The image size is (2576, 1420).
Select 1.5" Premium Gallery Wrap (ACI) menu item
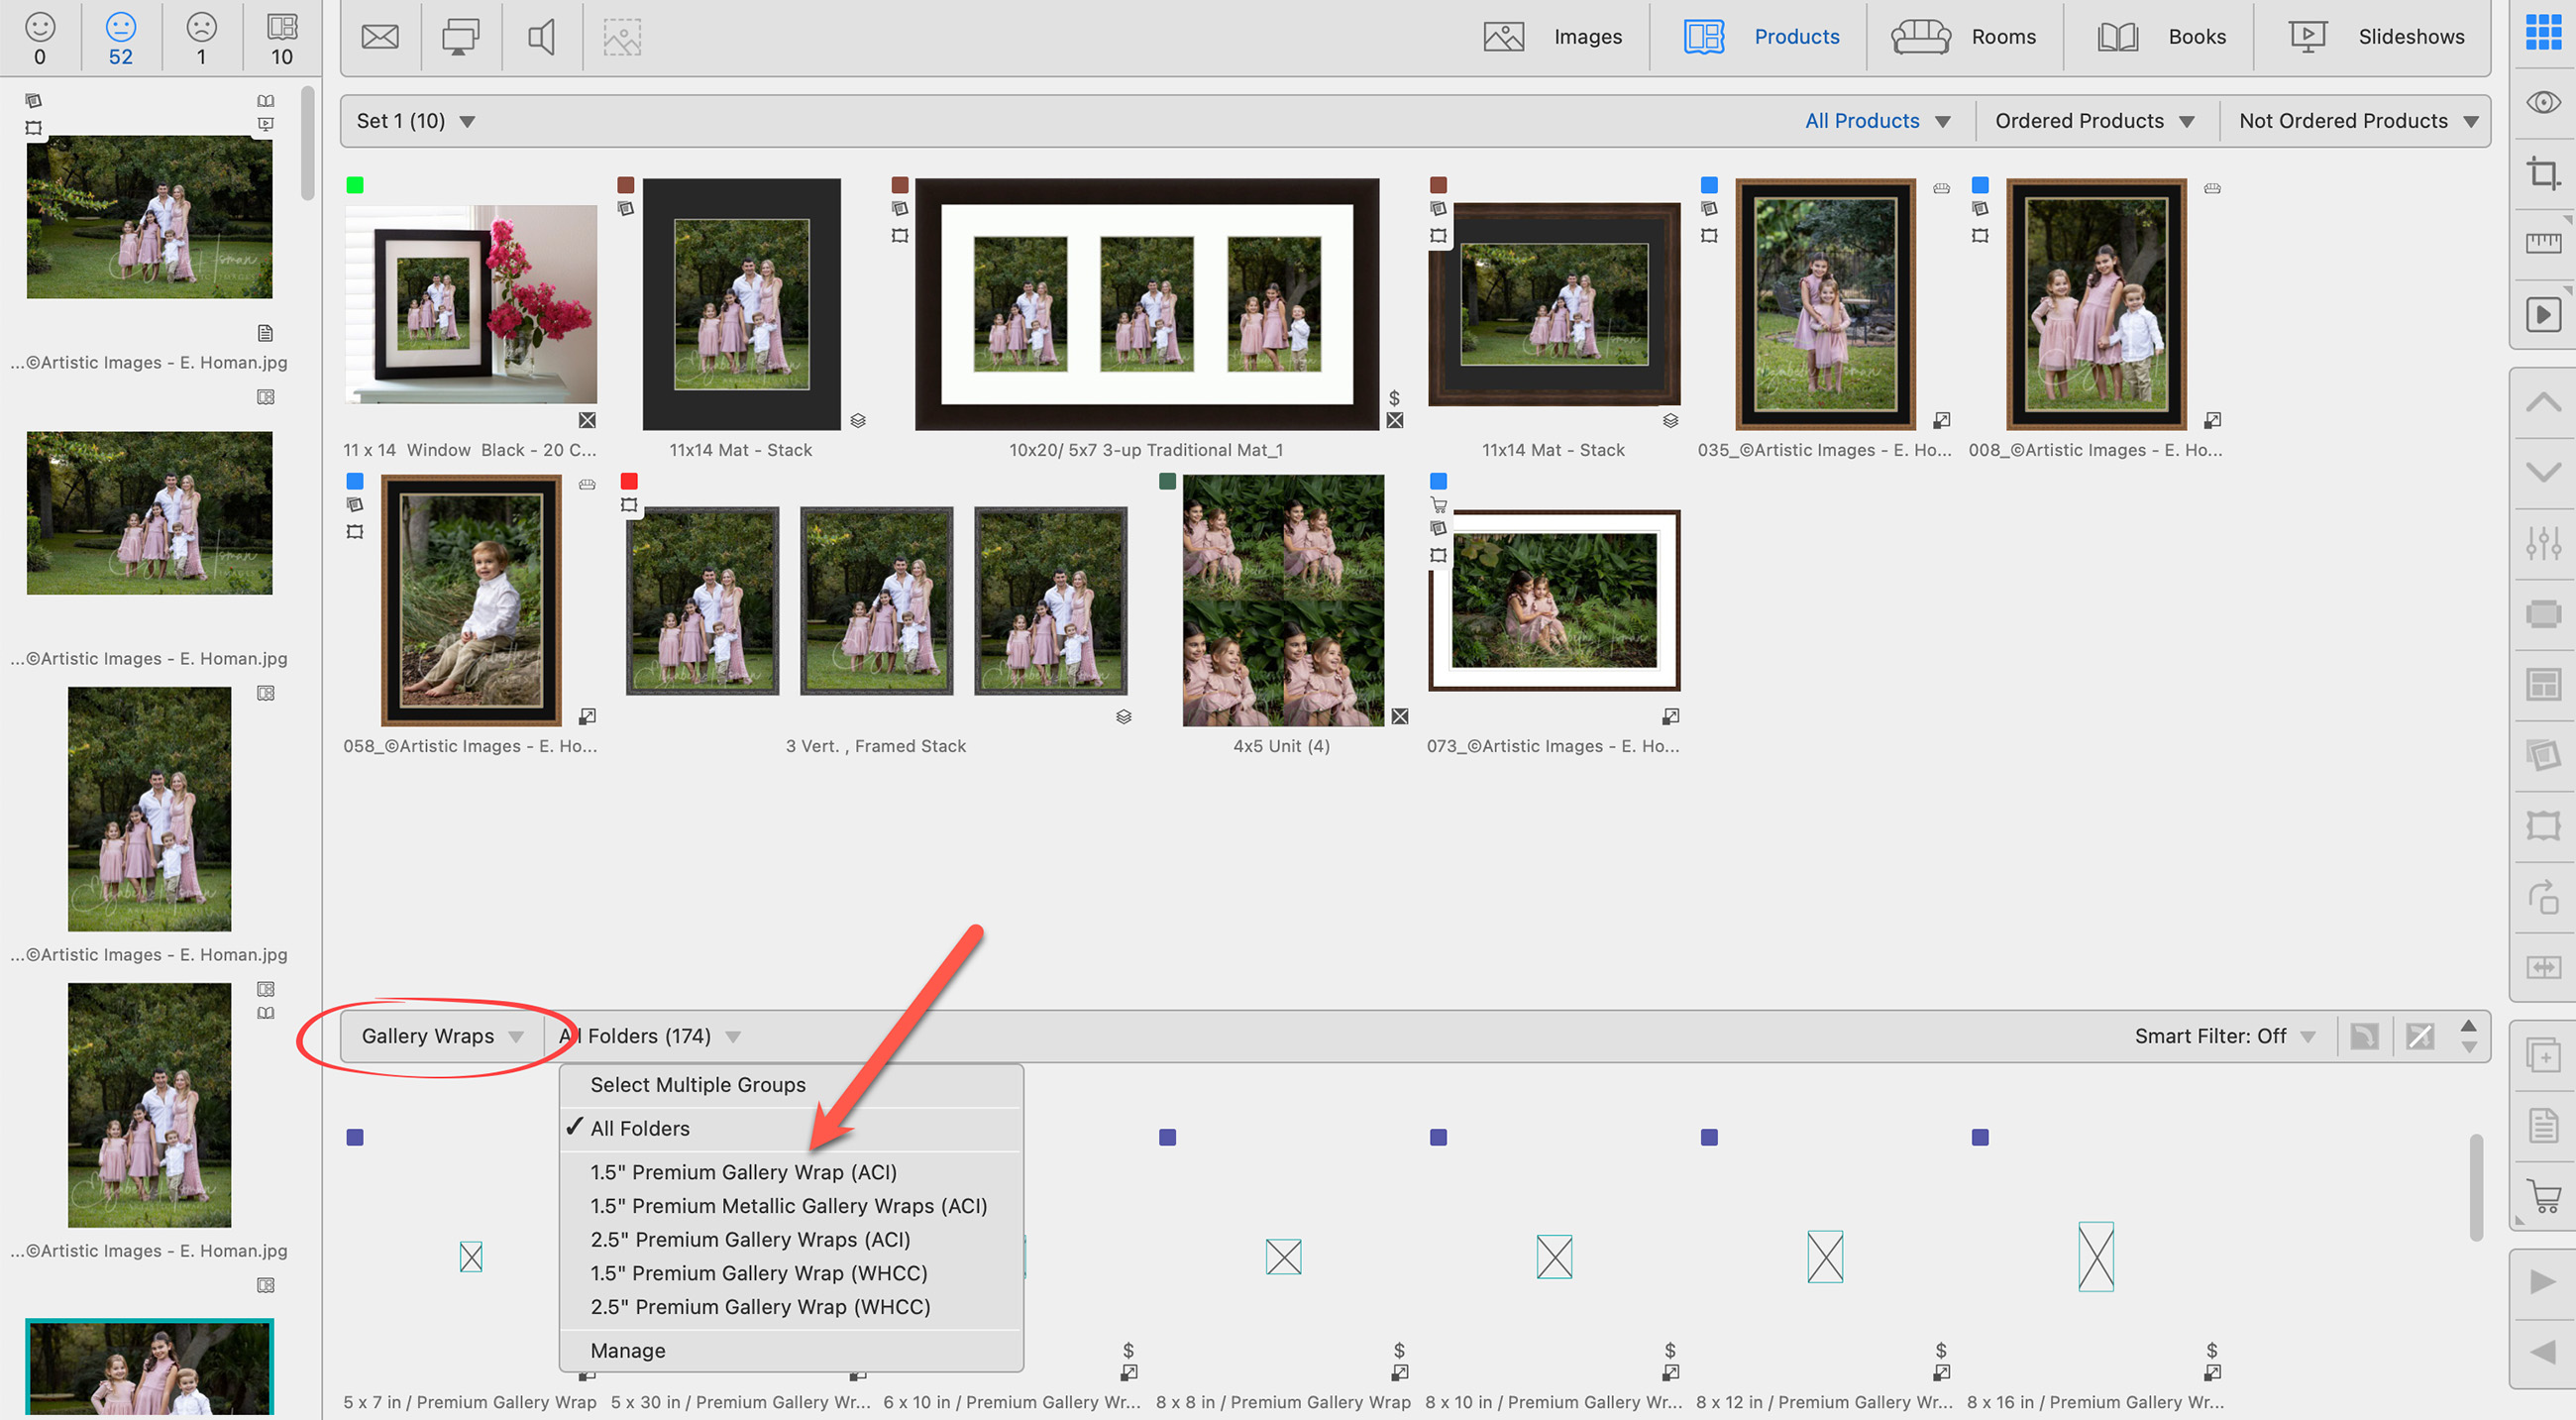tap(743, 1172)
